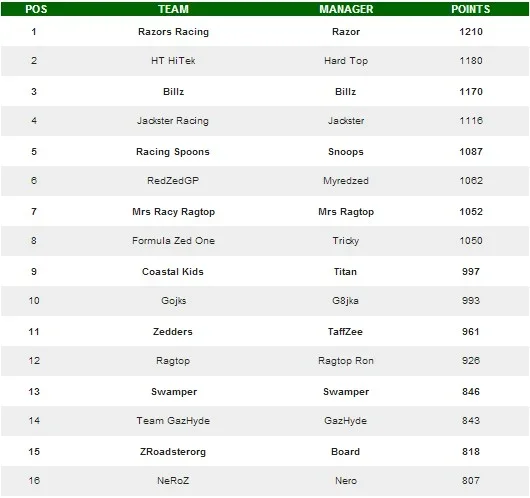Click the points value 846

coord(471,392)
